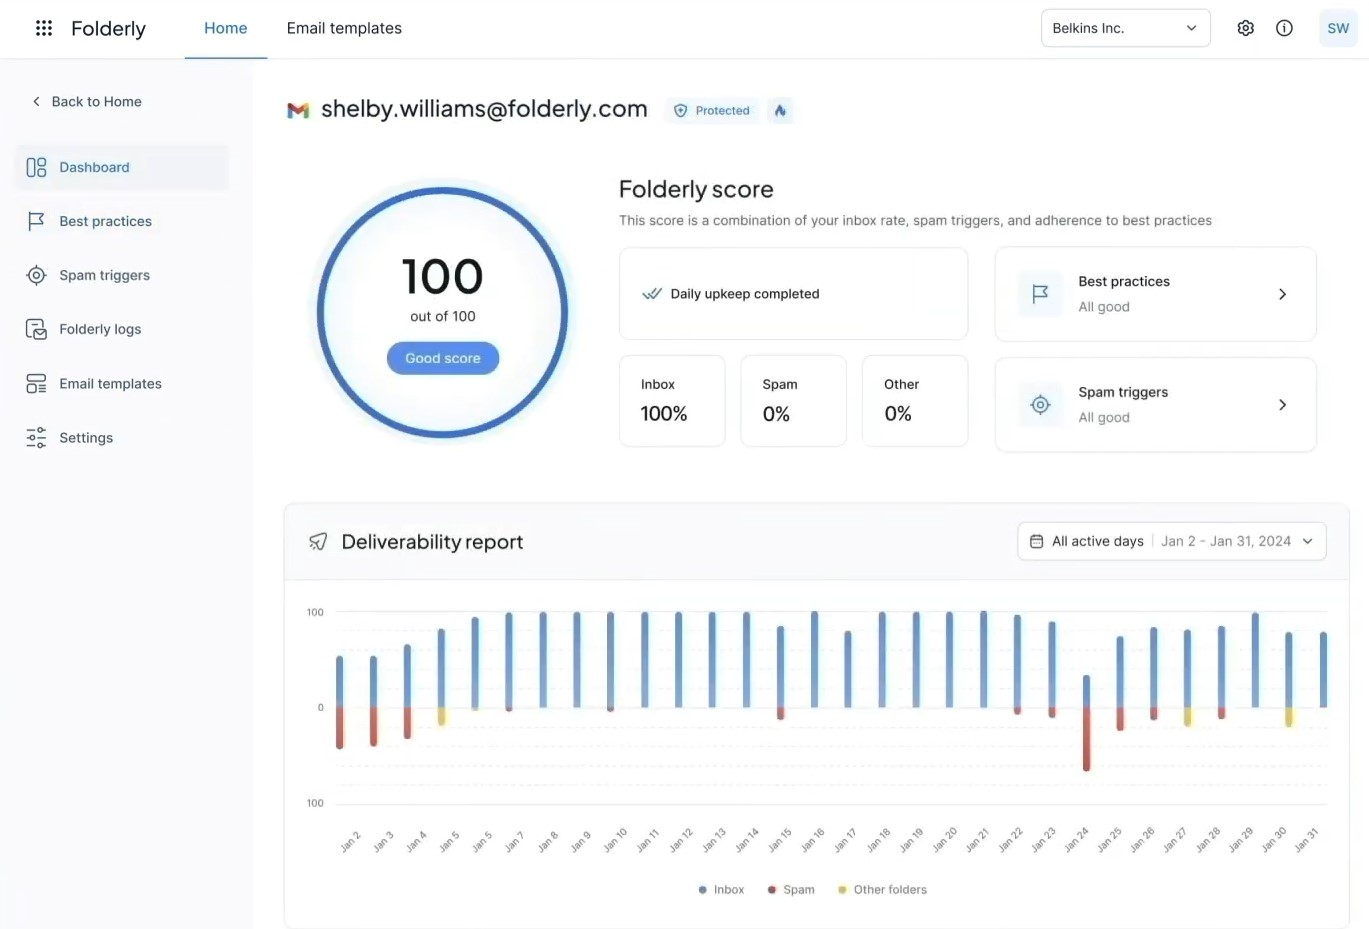
Task: Click the Deliverability report title
Action: coord(432,542)
